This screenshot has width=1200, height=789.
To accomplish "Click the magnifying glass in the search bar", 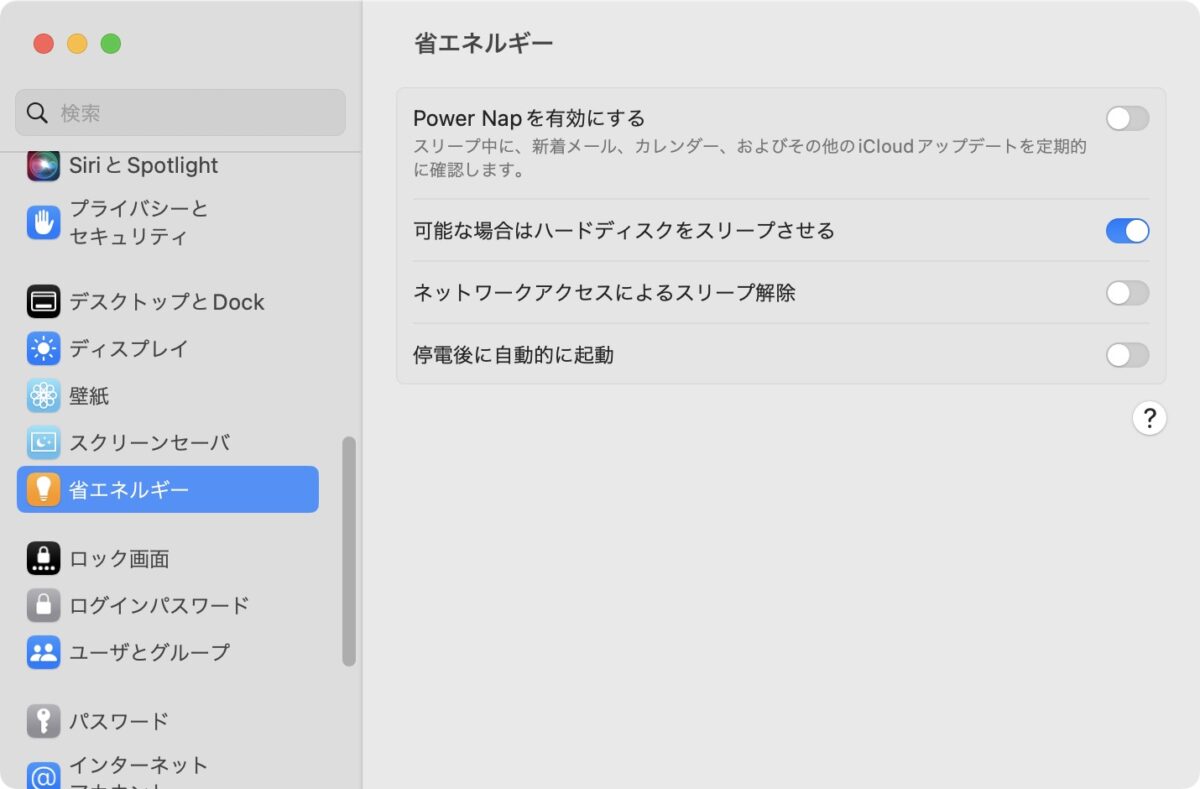I will (x=37, y=112).
